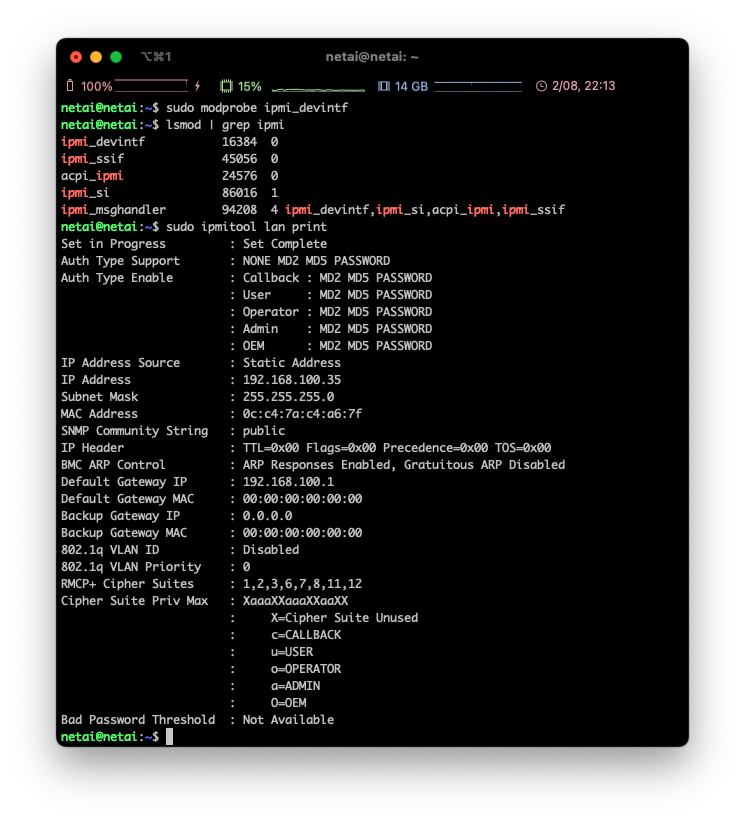Click the yellow minimize window button
This screenshot has height=821, width=745.
tap(96, 57)
